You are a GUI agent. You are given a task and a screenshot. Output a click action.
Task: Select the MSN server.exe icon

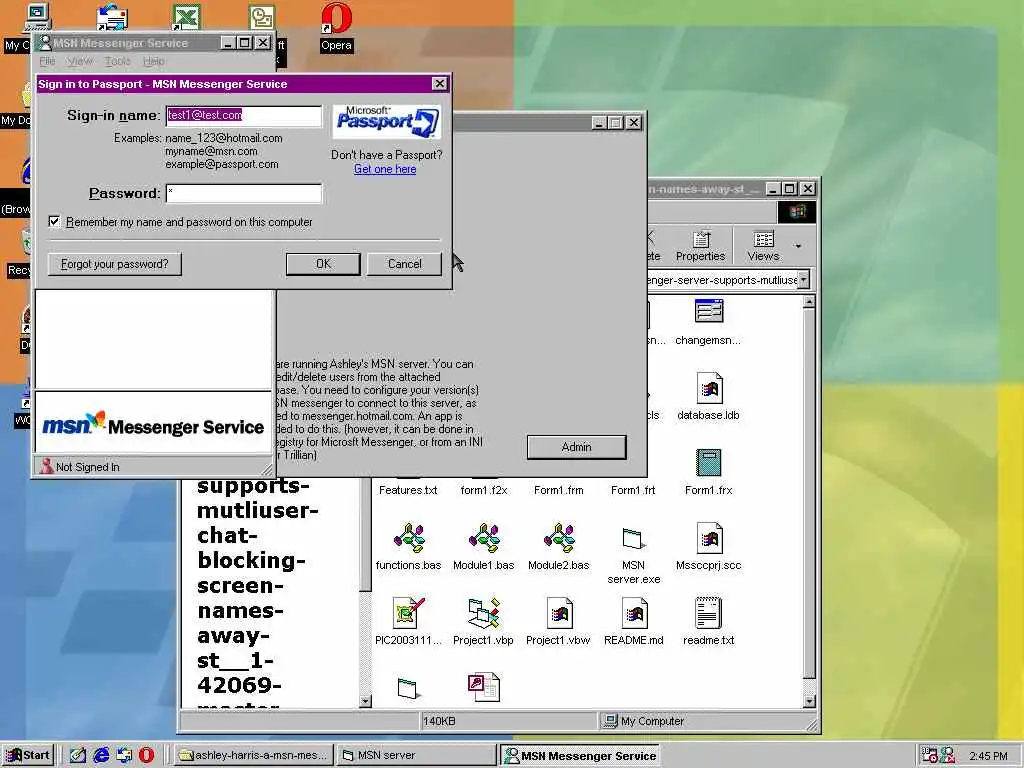point(633,539)
